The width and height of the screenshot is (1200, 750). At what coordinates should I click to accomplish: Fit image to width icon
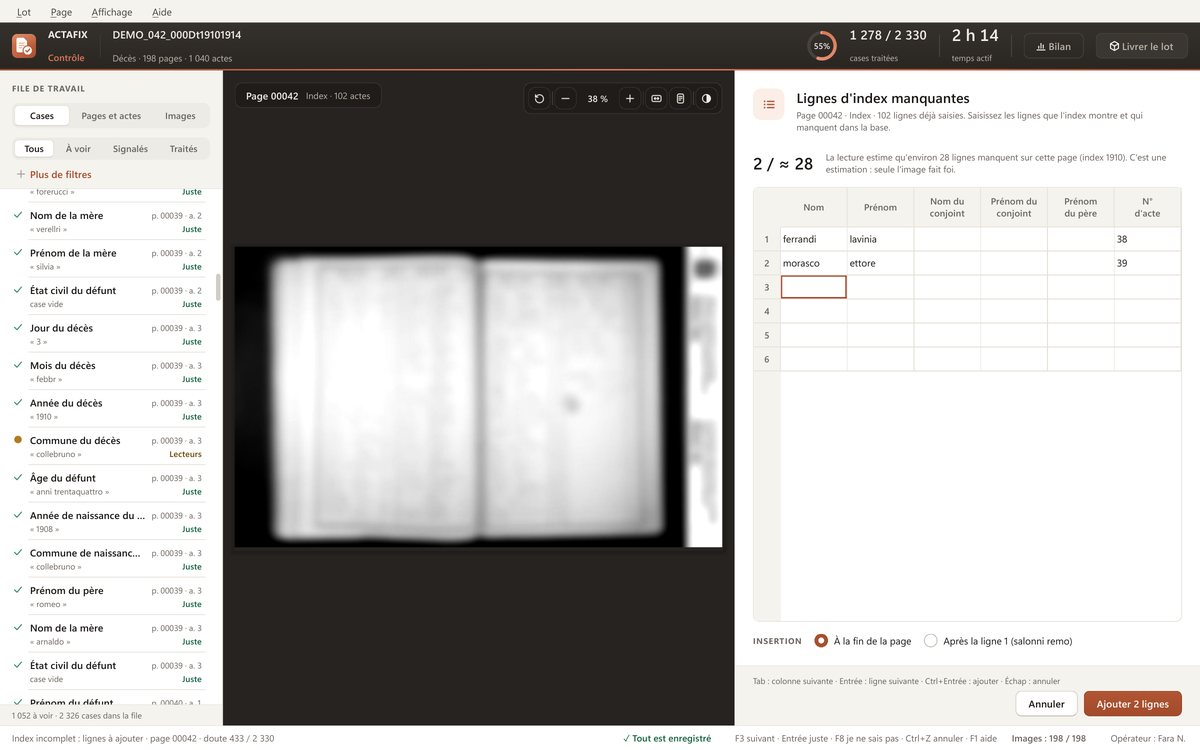click(x=656, y=99)
